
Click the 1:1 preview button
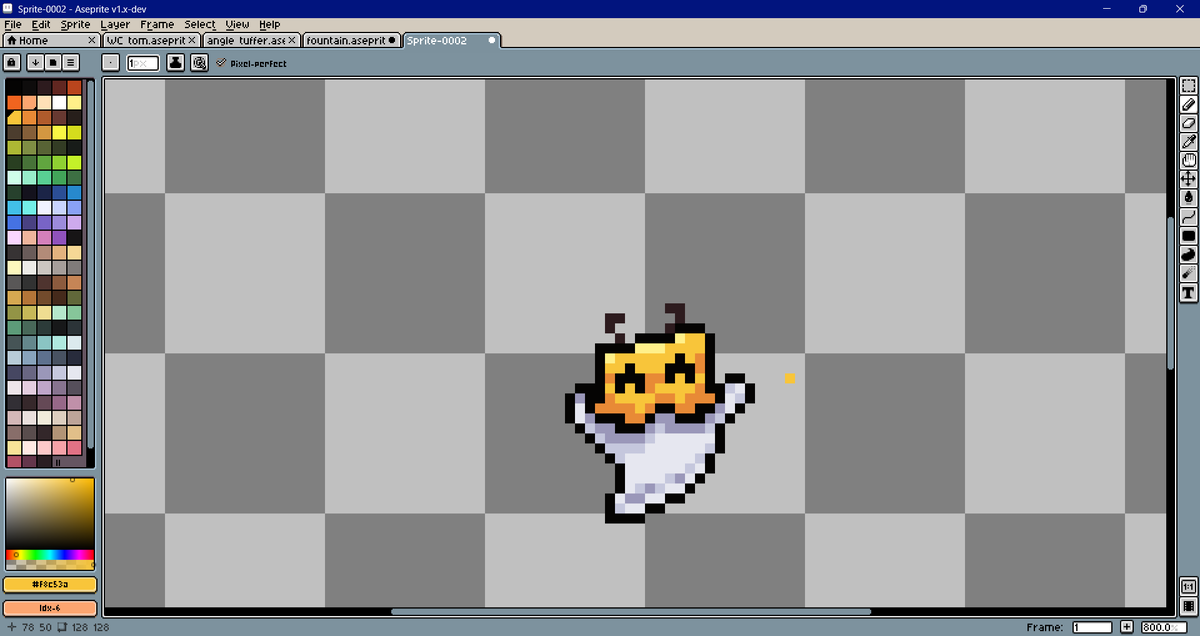[1189, 586]
